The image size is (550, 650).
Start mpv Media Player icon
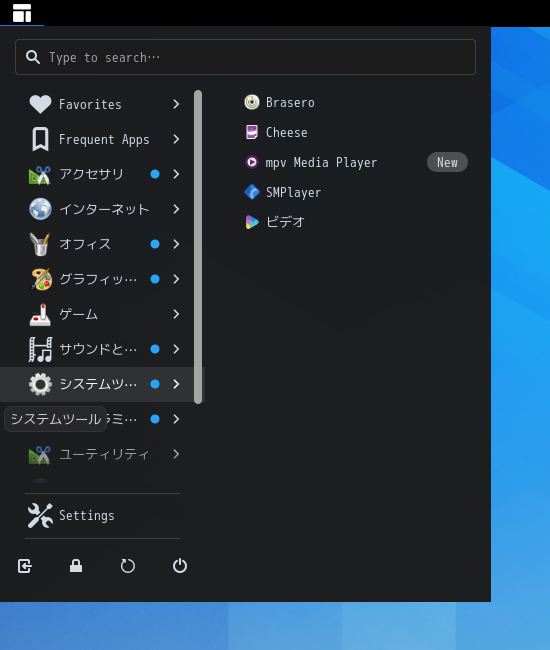tap(252, 162)
